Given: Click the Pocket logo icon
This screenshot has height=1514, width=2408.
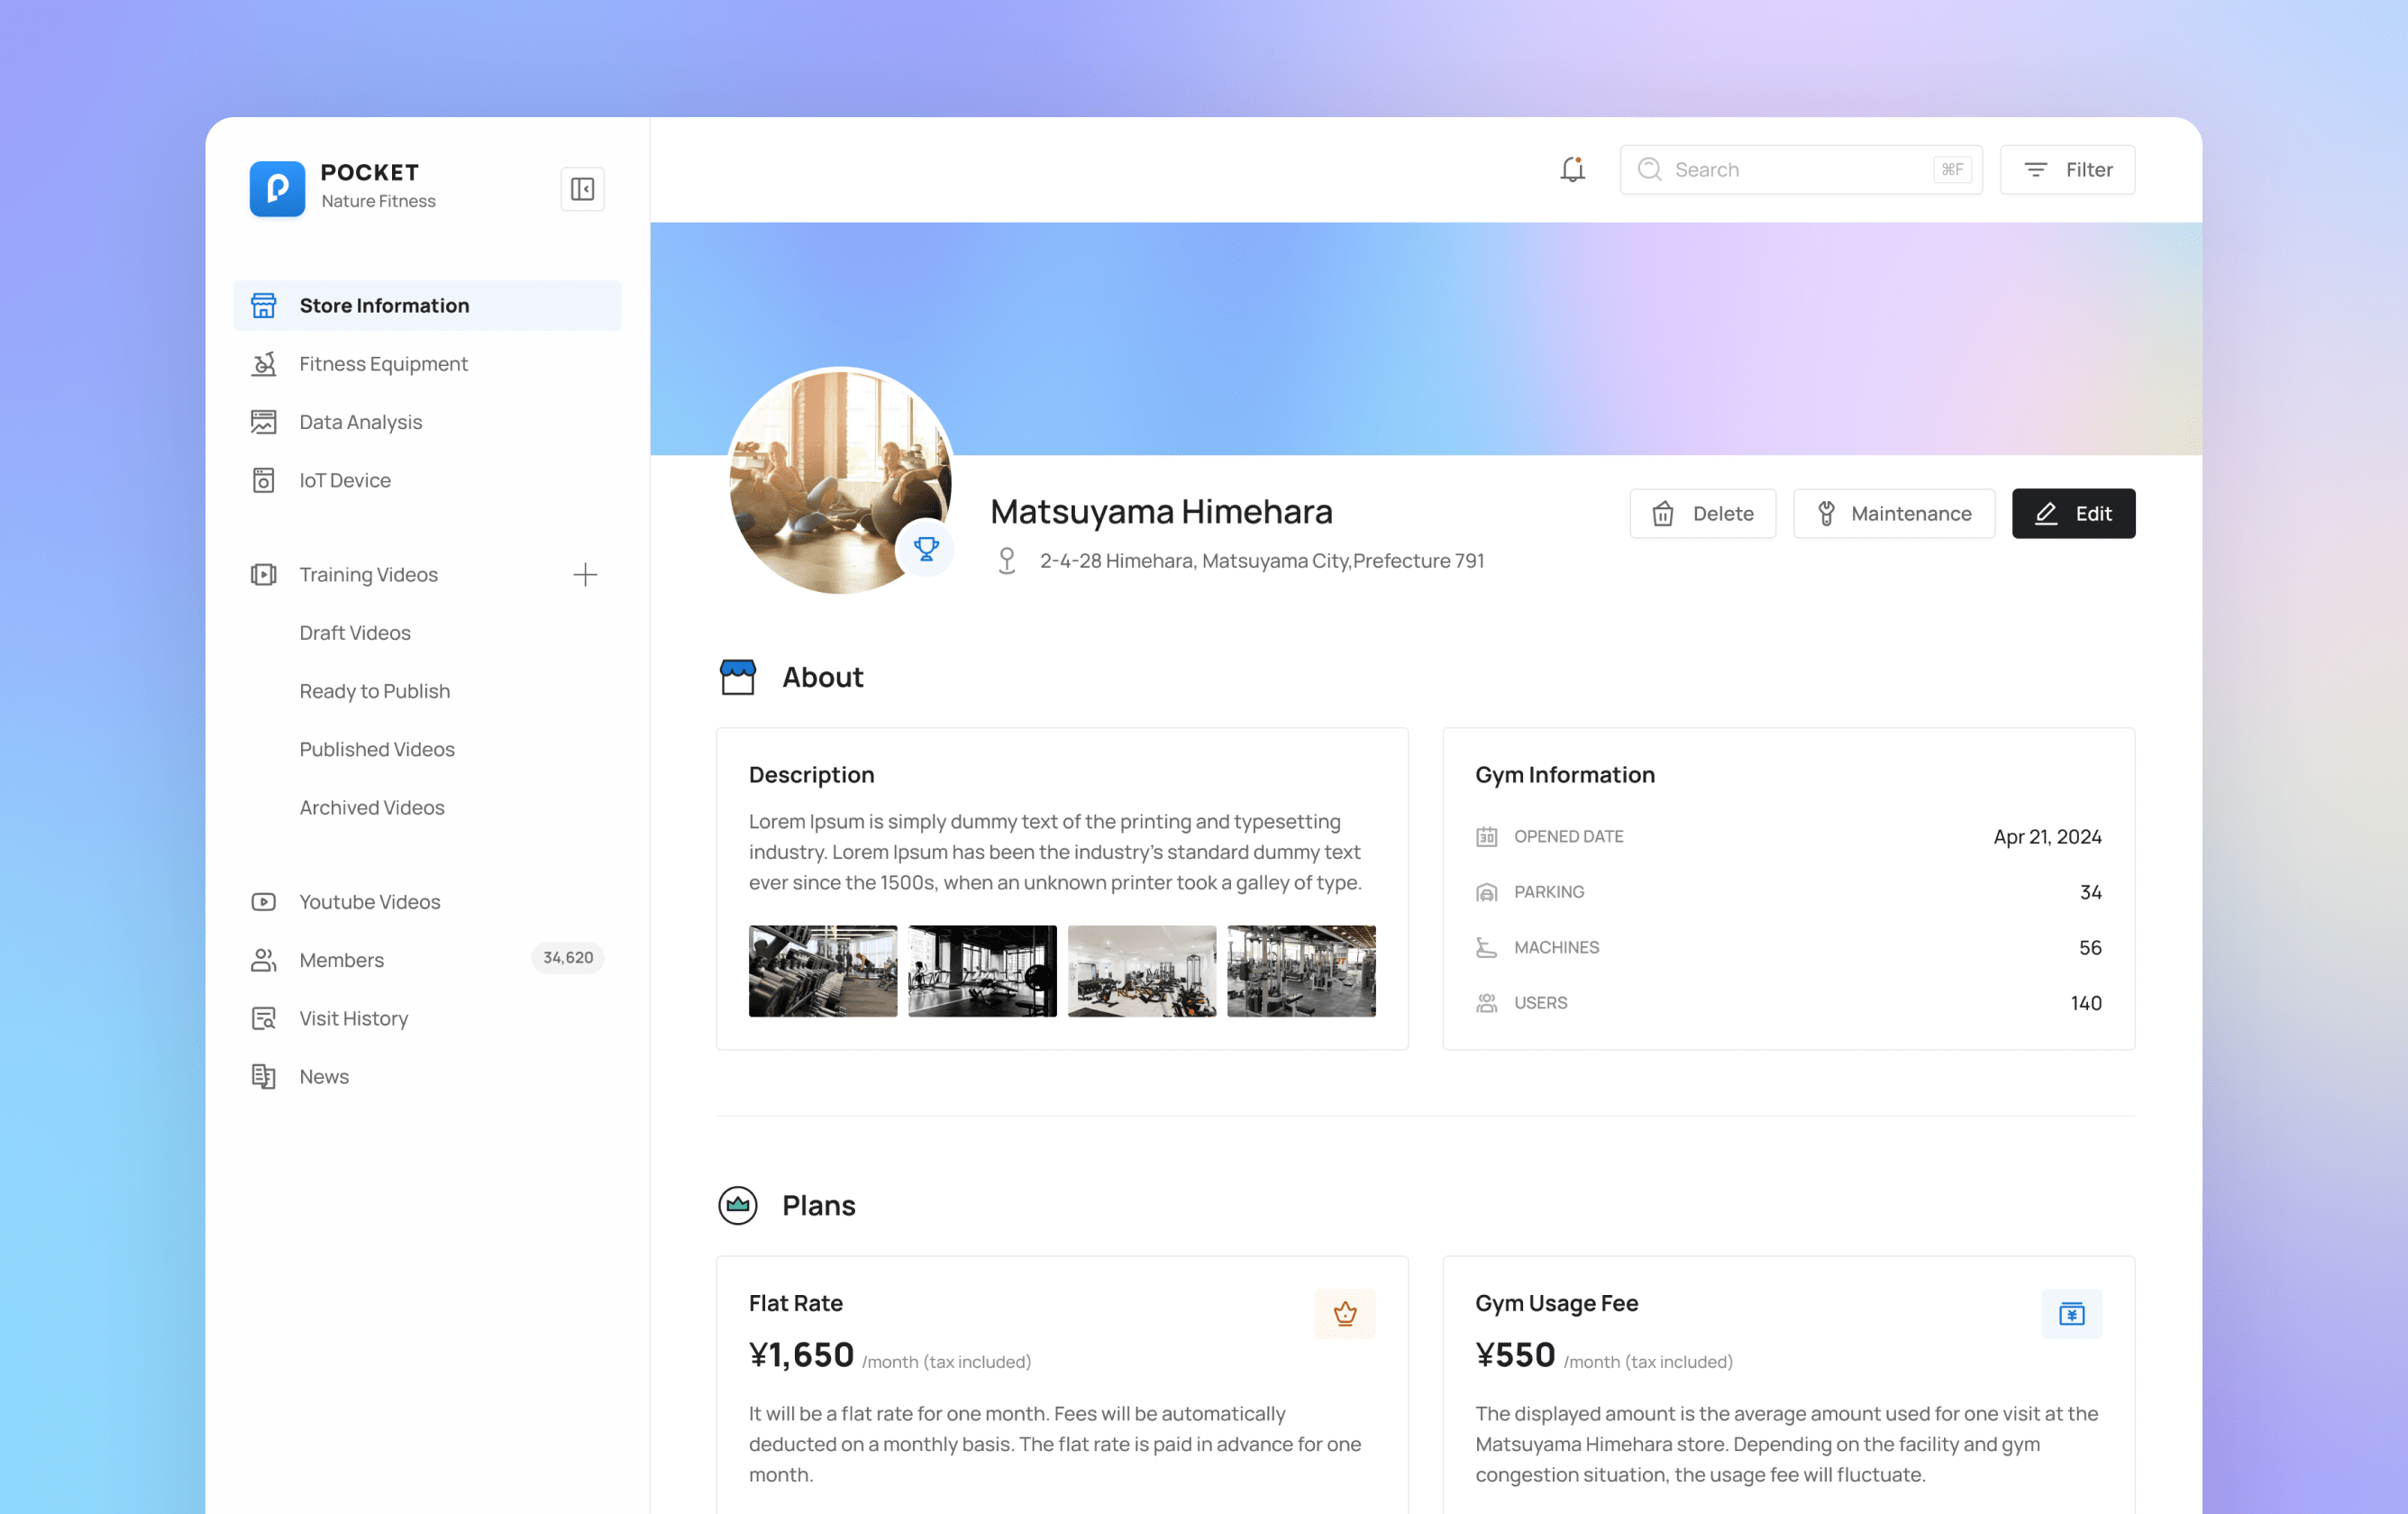Looking at the screenshot, I should pos(277,188).
